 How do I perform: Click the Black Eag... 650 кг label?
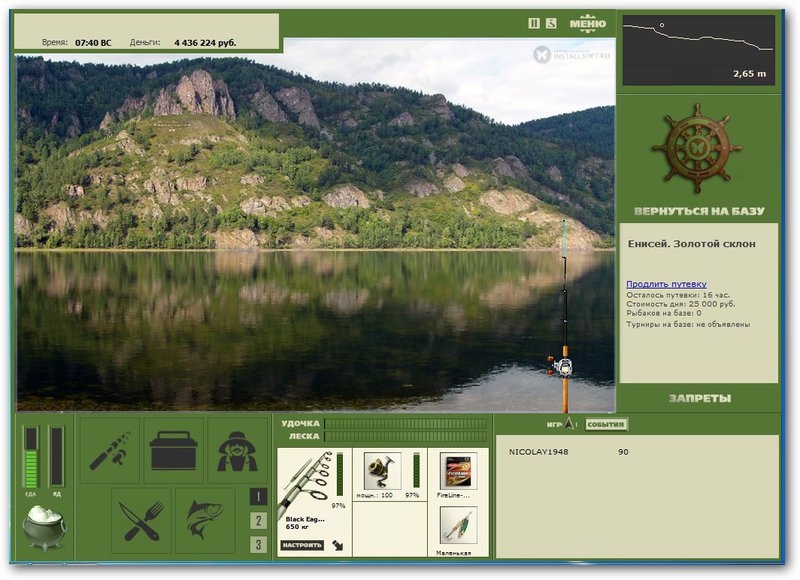click(x=305, y=523)
